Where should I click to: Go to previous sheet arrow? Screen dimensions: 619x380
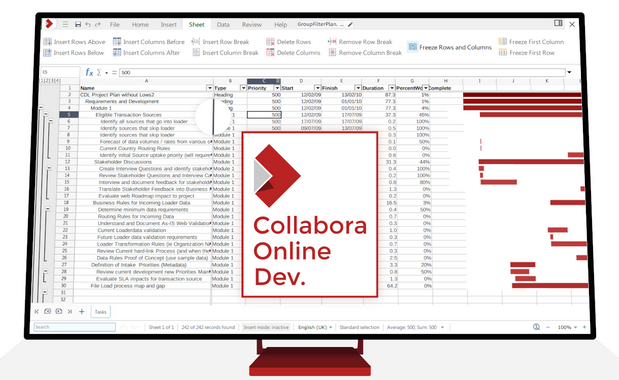click(47, 311)
